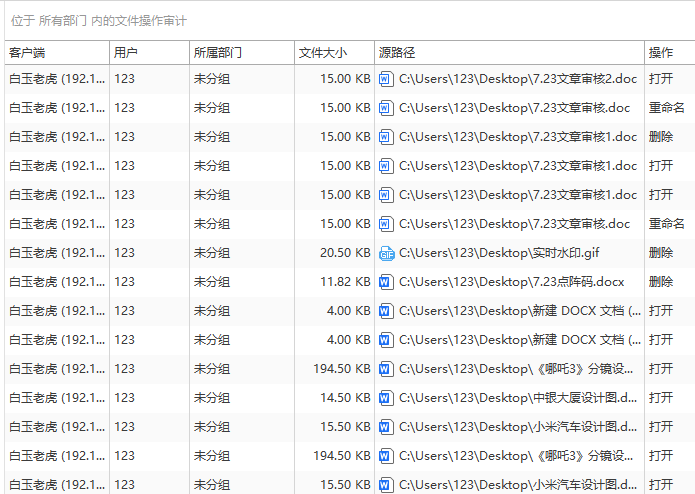This screenshot has height=494, width=695.
Task: Click 15.00 KB in the deleted 7.23文章审核1.doc row
Action: (x=345, y=137)
